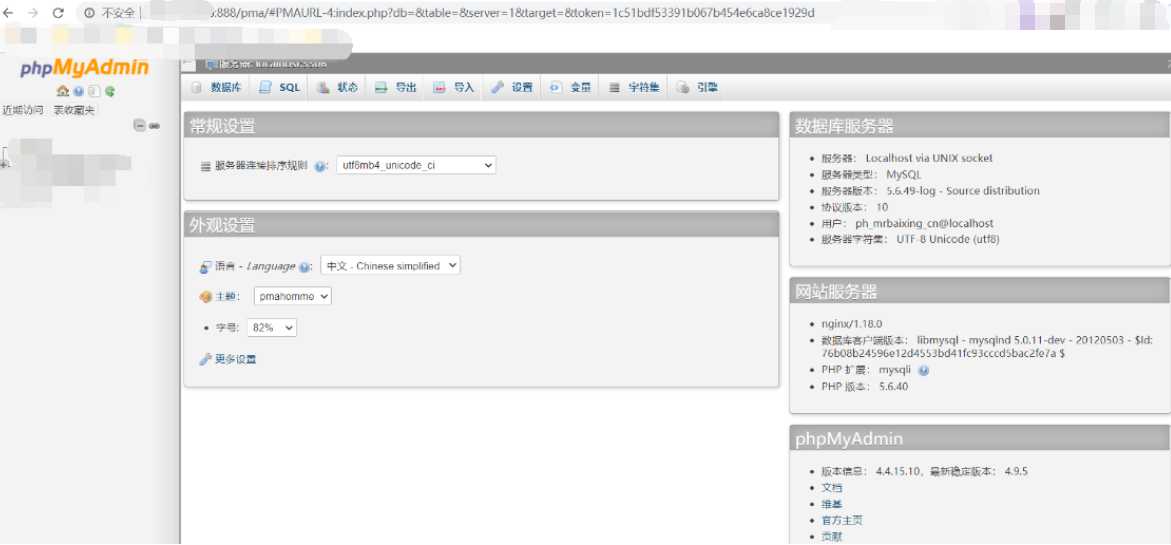Click the 服务器 breadcrumb link
The width and height of the screenshot is (1171, 545).
pyautogui.click(x=272, y=64)
